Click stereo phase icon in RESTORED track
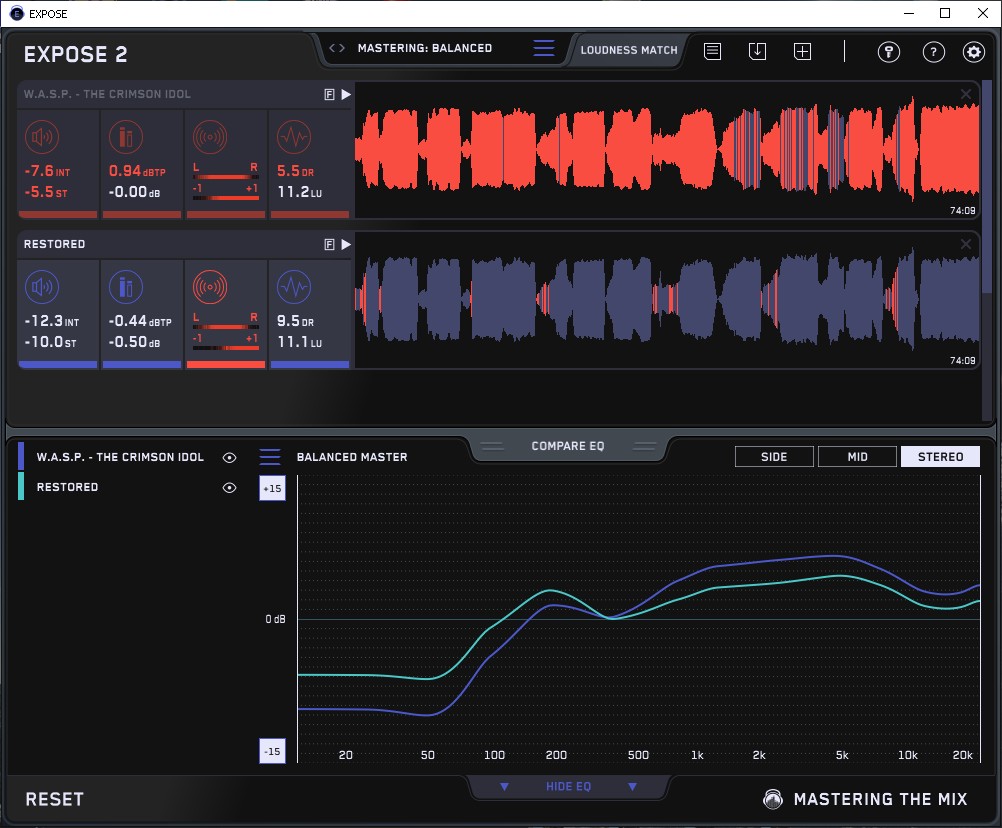 tap(209, 288)
